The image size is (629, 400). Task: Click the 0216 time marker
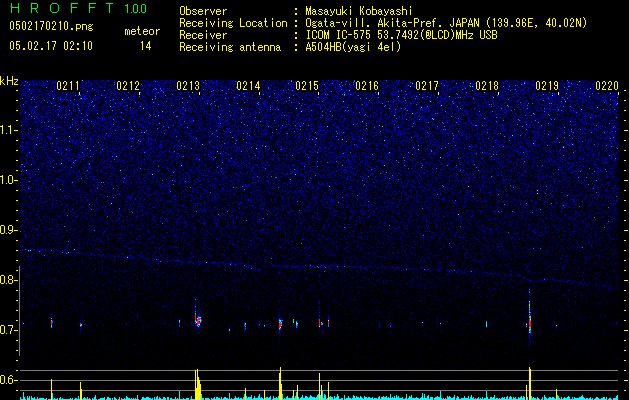point(367,86)
